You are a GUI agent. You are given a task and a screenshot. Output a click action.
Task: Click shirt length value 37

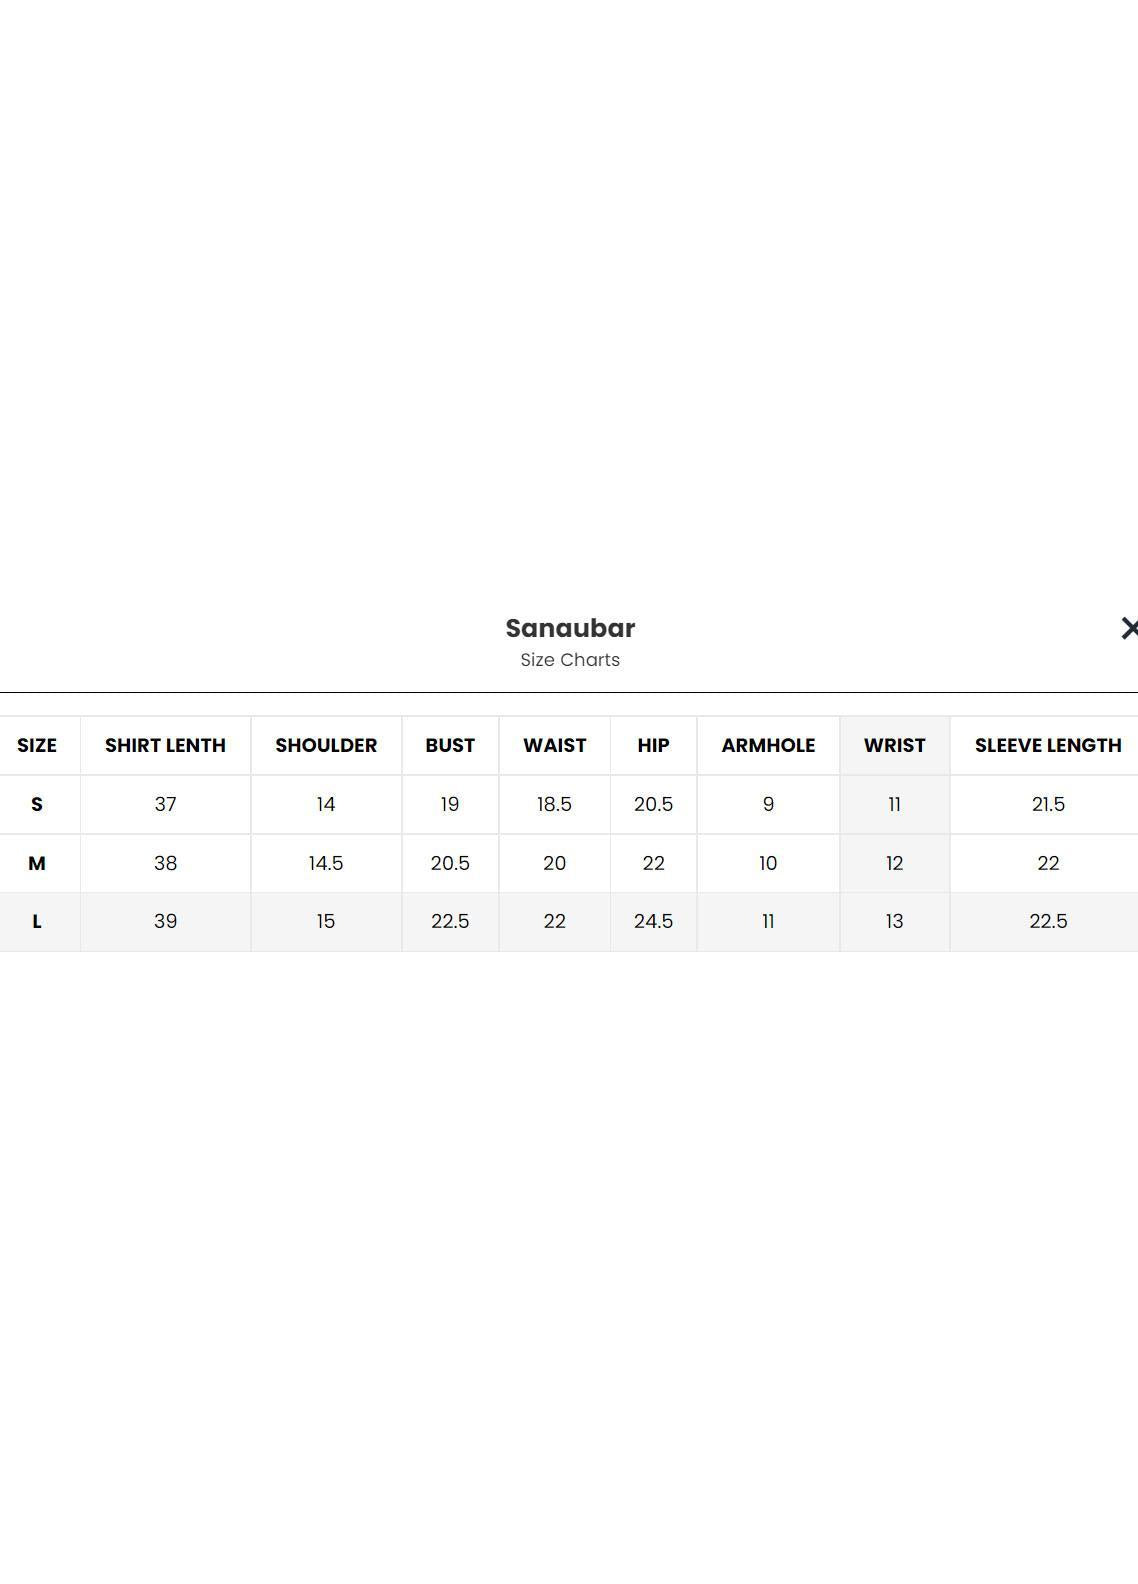click(165, 804)
